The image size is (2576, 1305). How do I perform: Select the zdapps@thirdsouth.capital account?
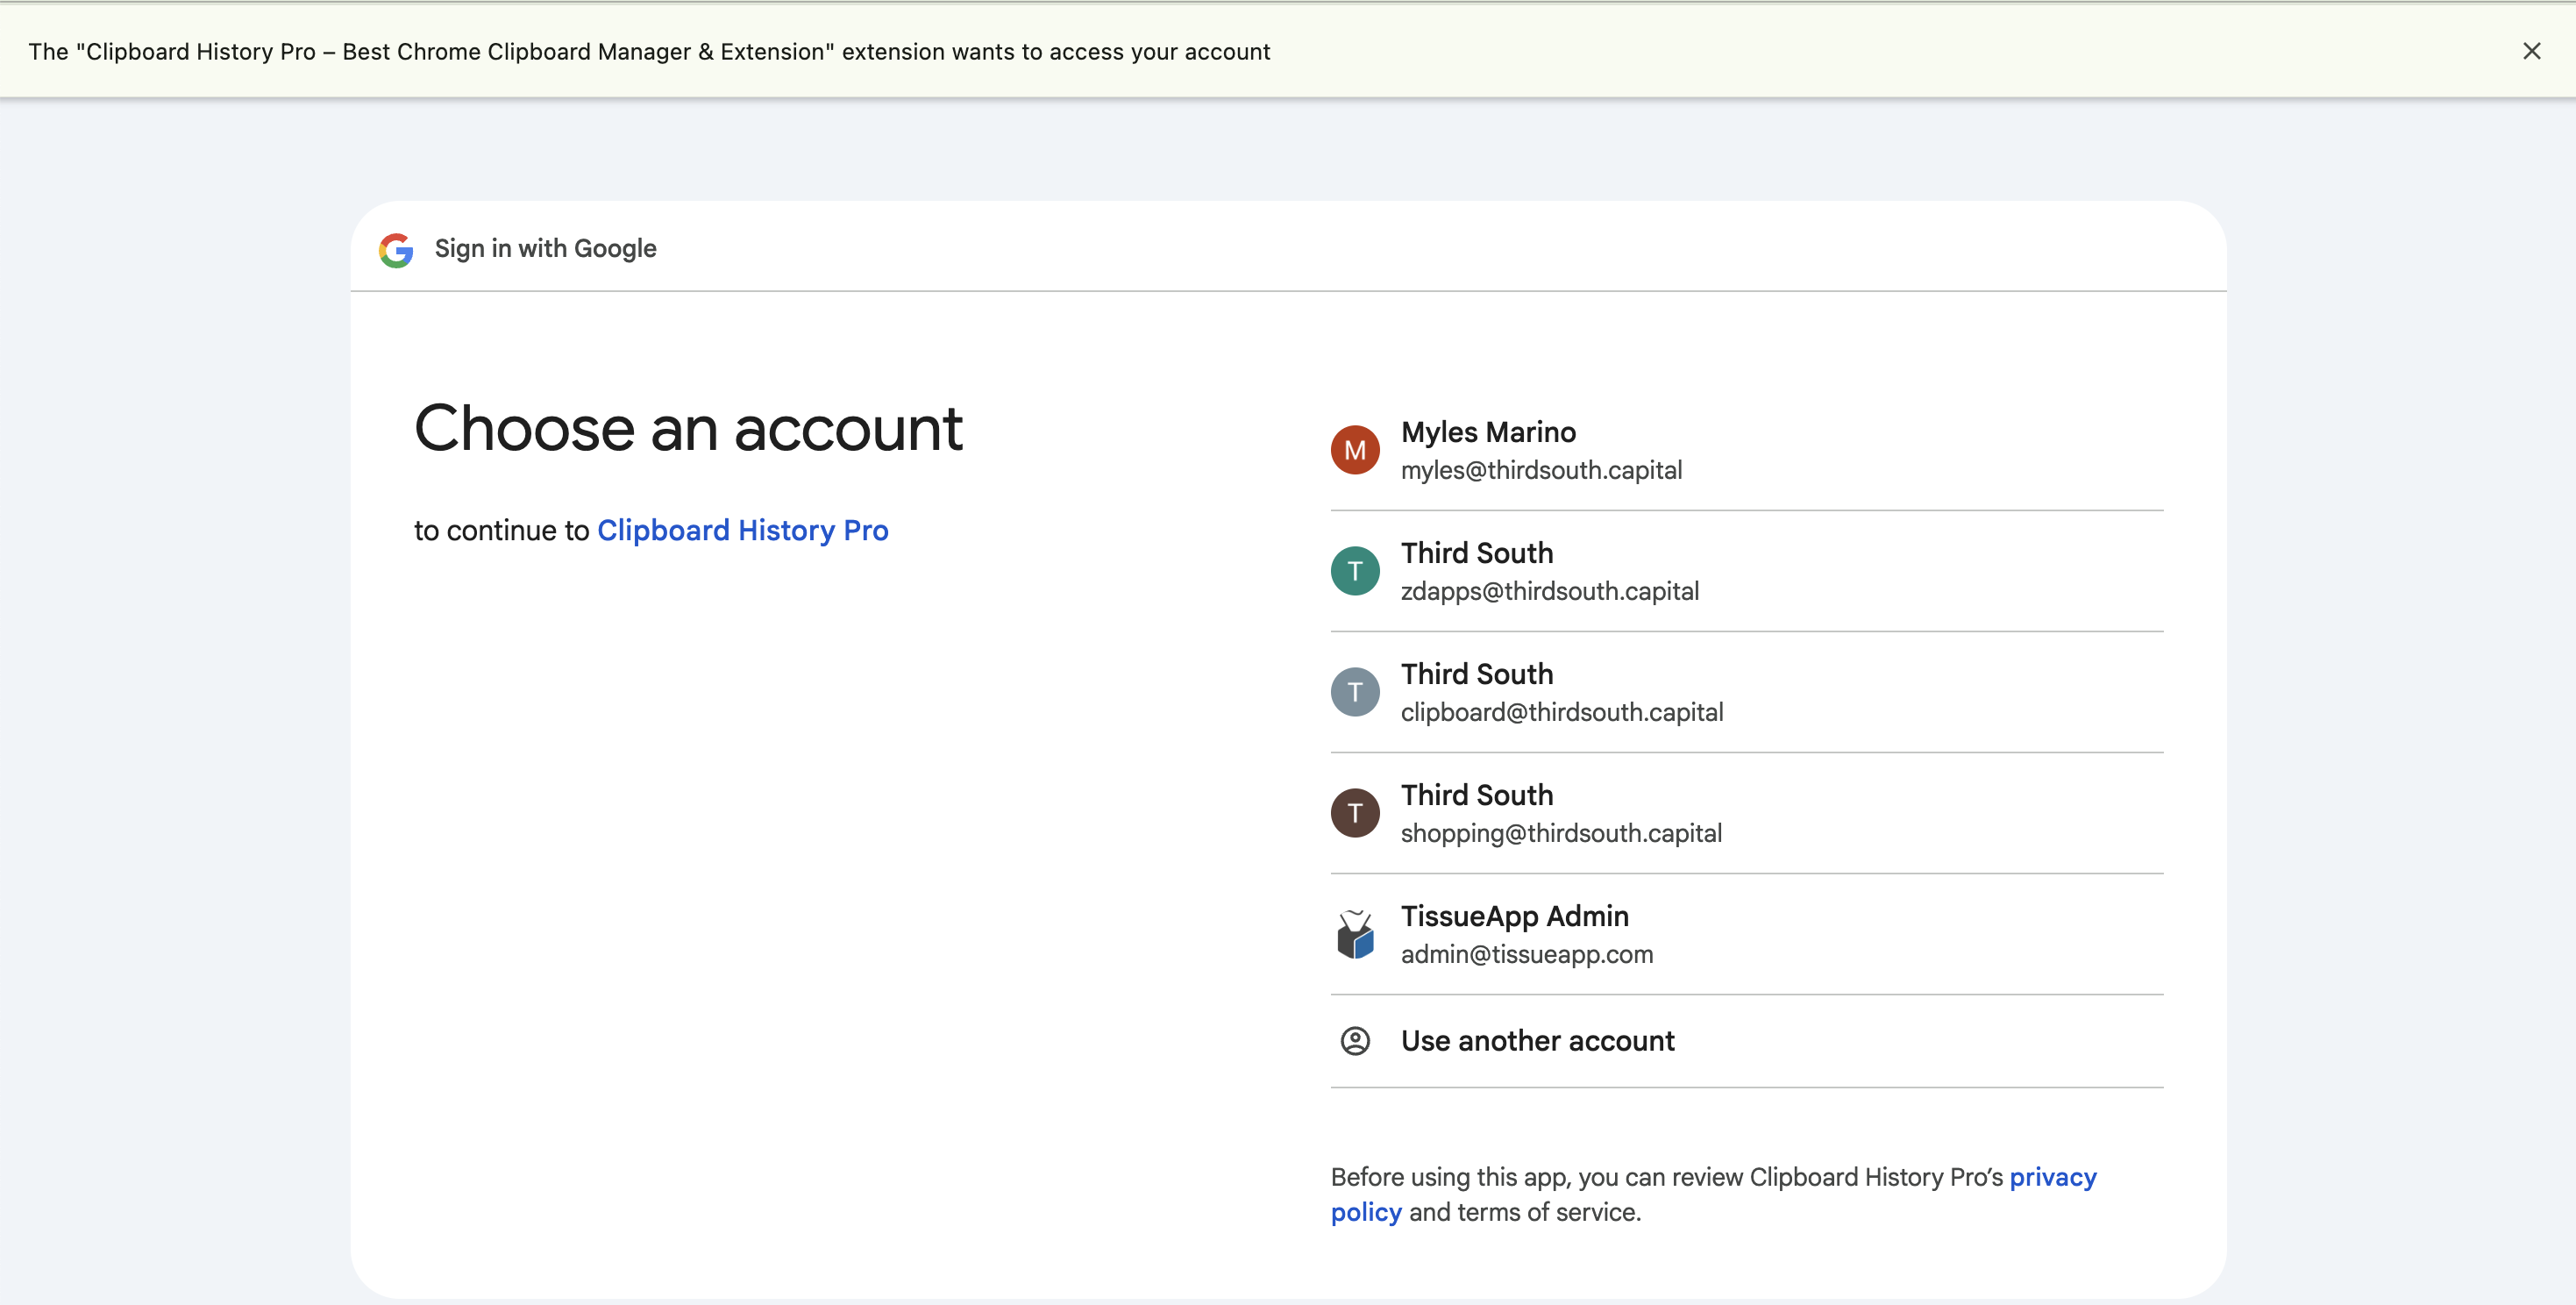[x=1746, y=571]
